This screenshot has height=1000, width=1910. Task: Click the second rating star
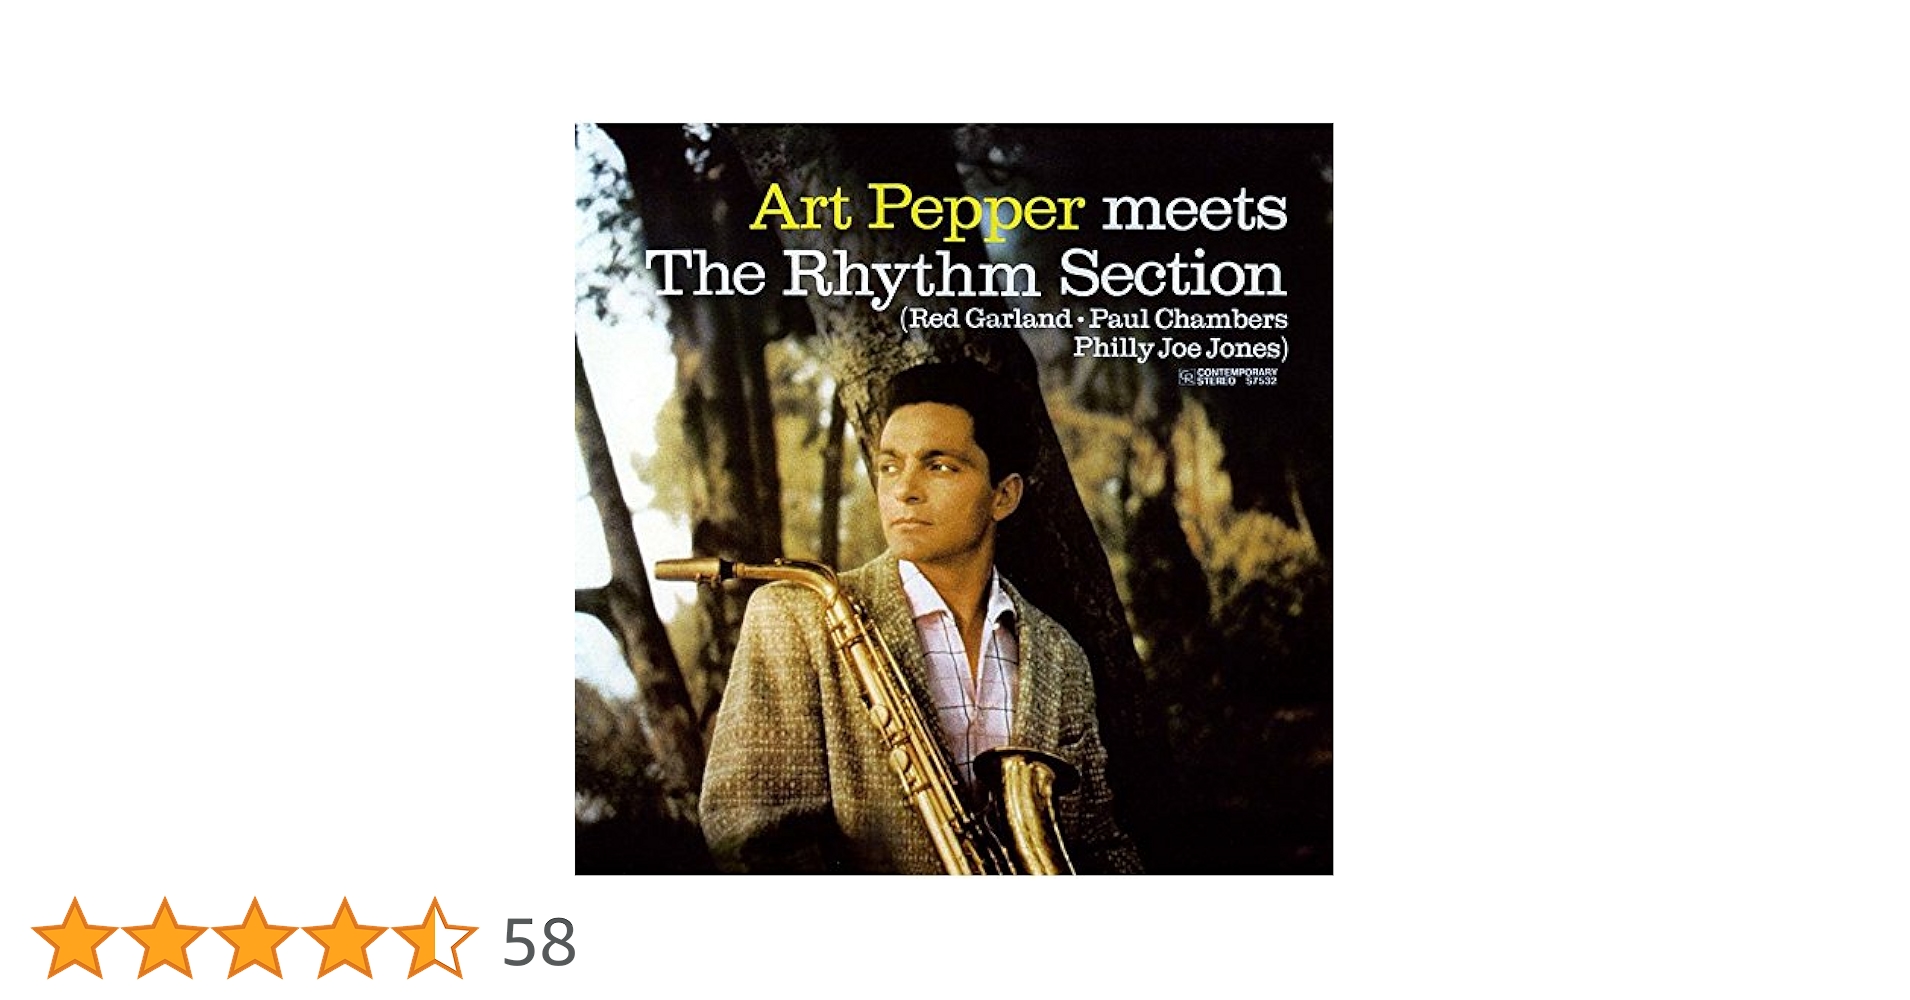165,938
